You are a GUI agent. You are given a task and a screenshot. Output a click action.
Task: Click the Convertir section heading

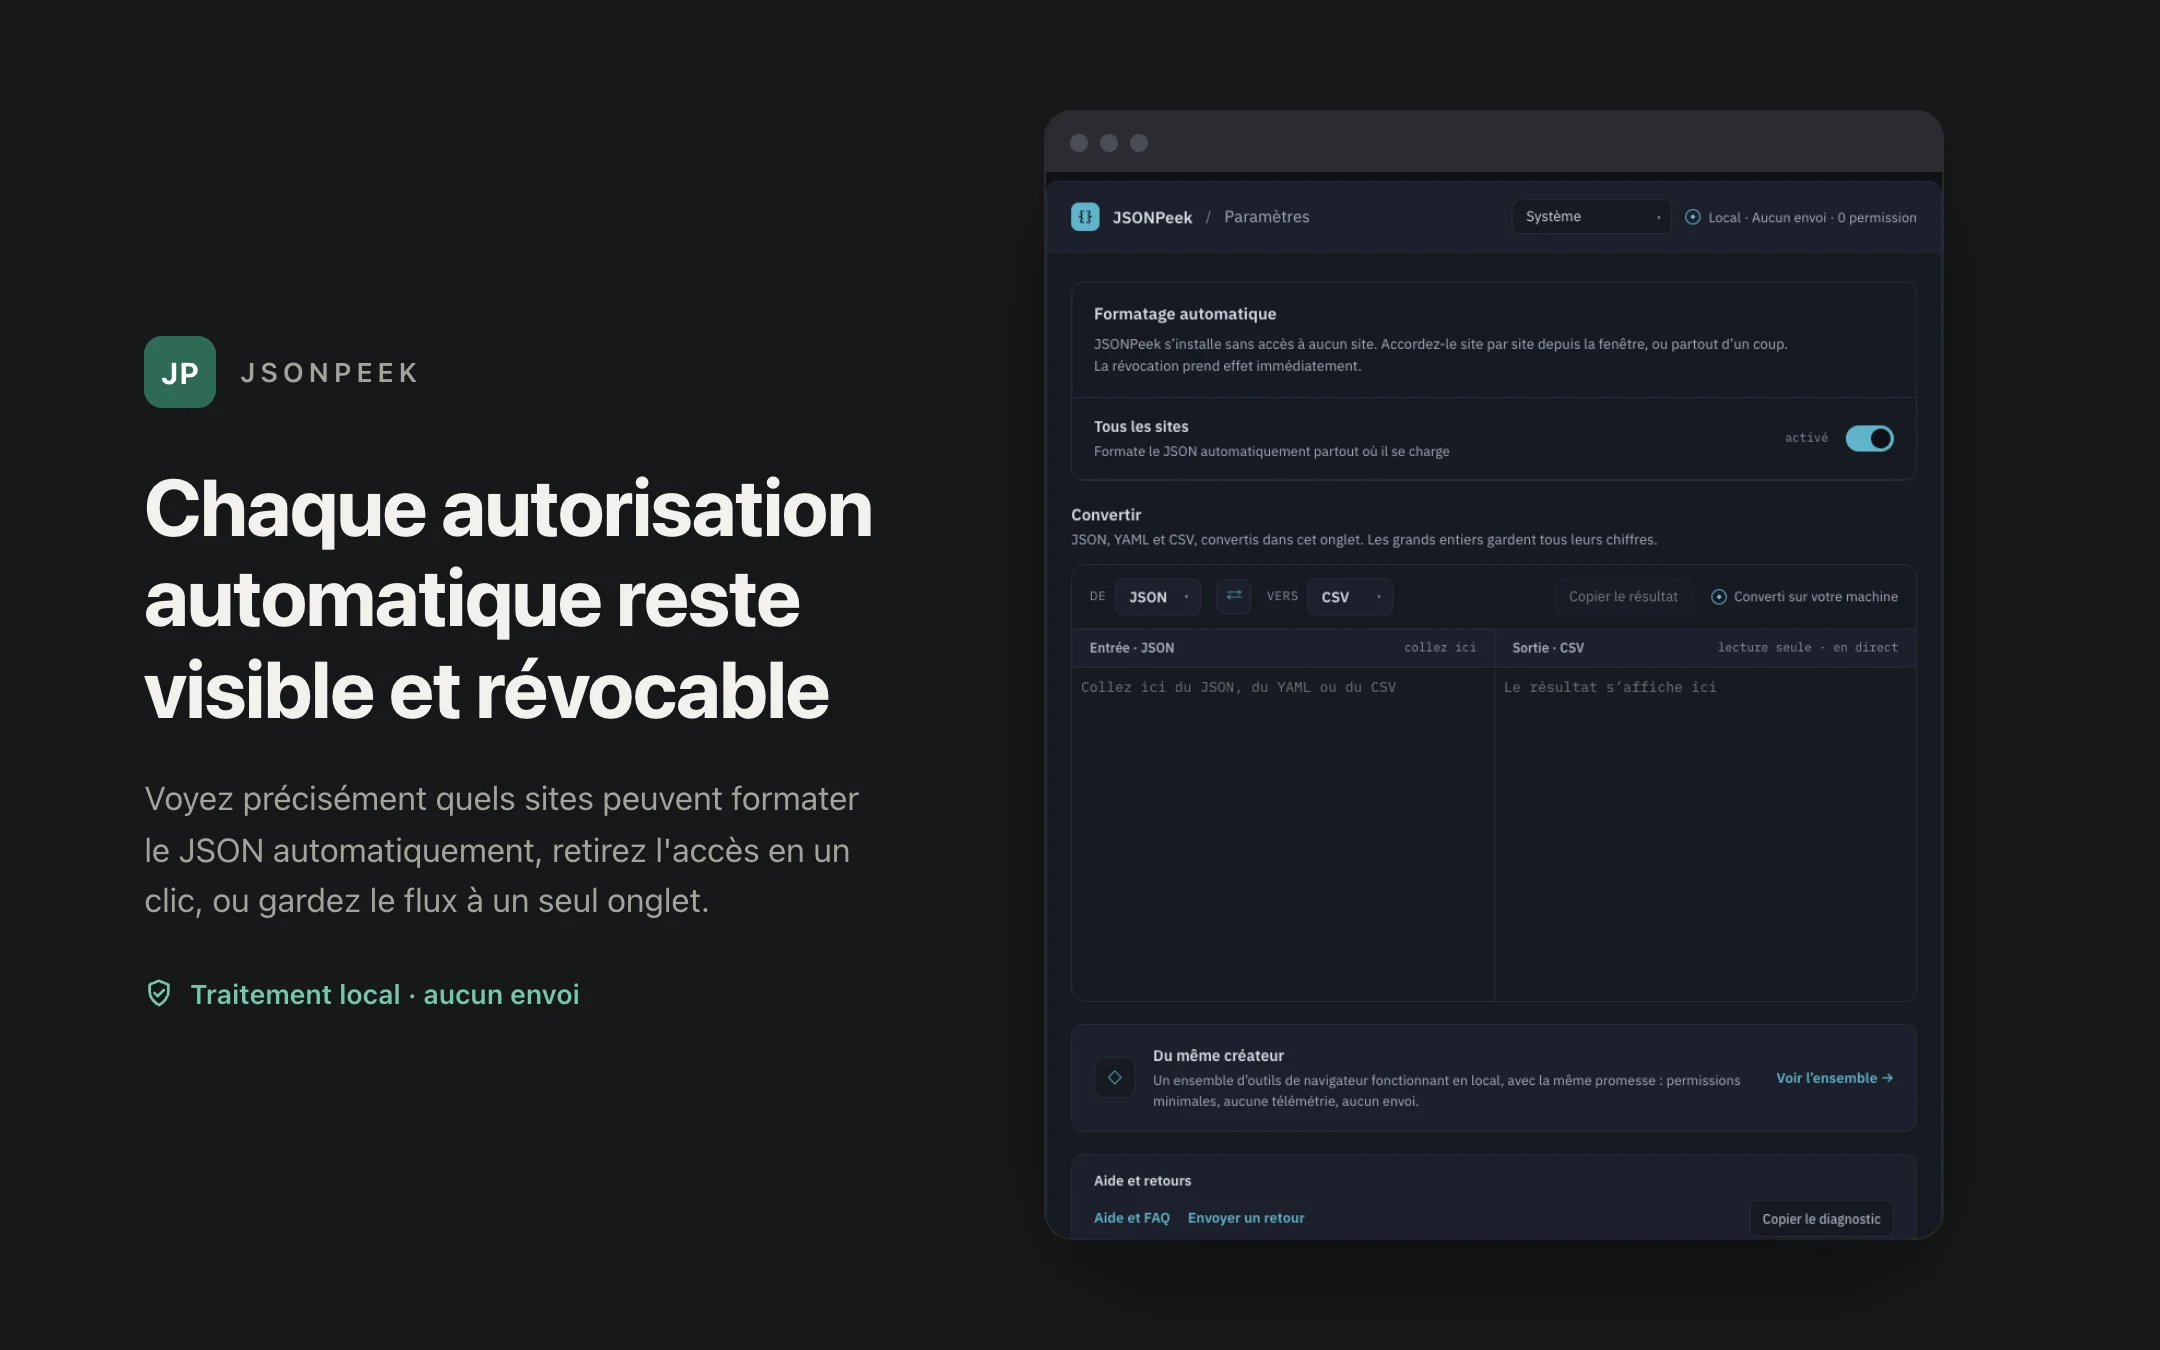tap(1106, 515)
